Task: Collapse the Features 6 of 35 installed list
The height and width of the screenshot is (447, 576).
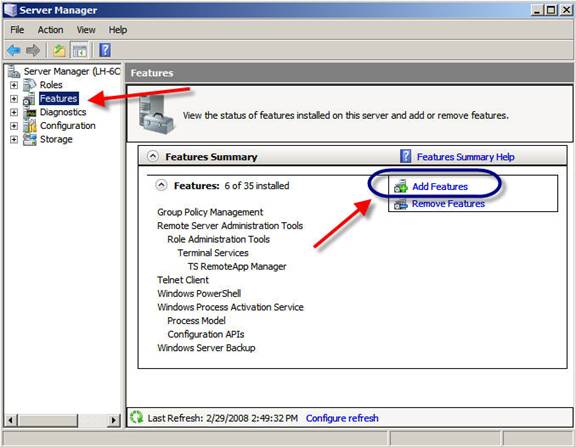Action: click(161, 185)
